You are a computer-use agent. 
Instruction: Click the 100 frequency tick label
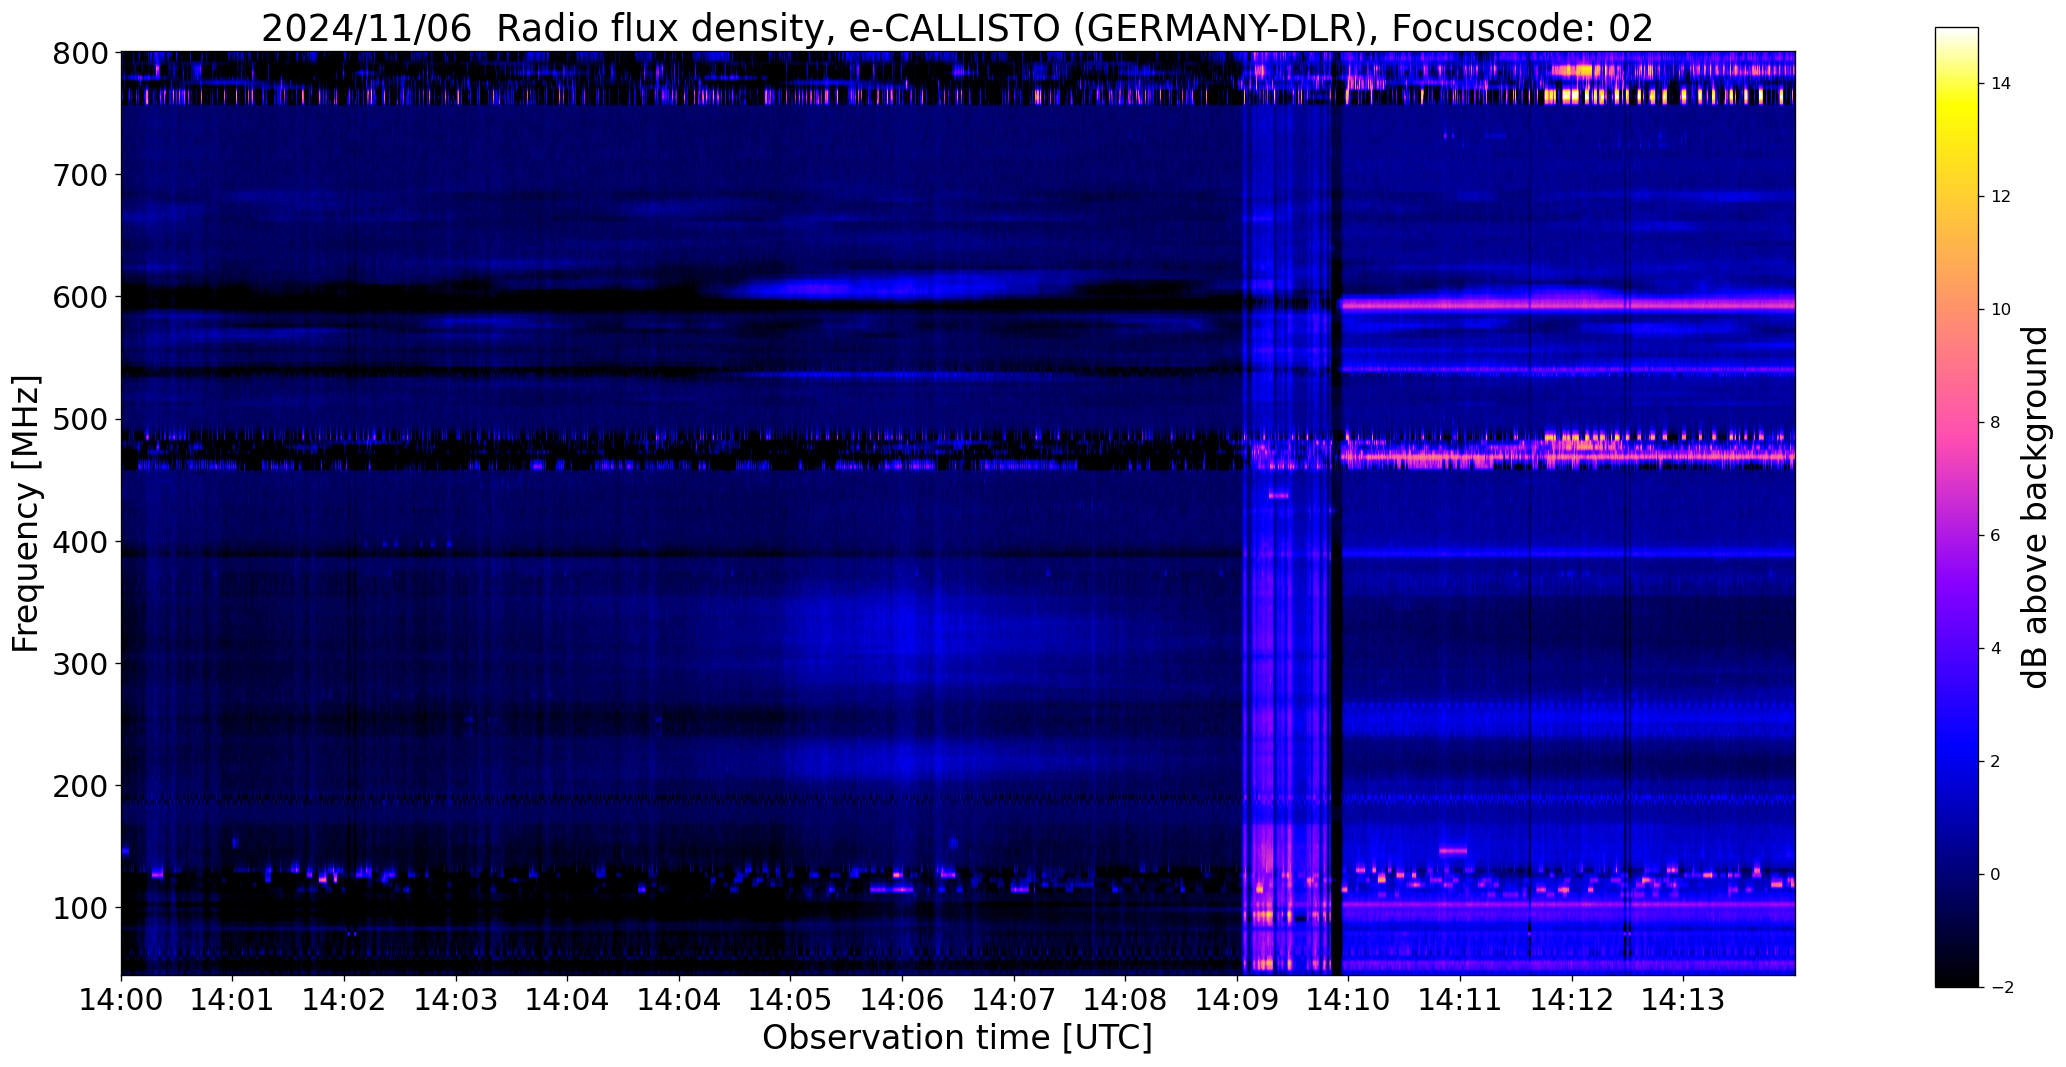[79, 908]
